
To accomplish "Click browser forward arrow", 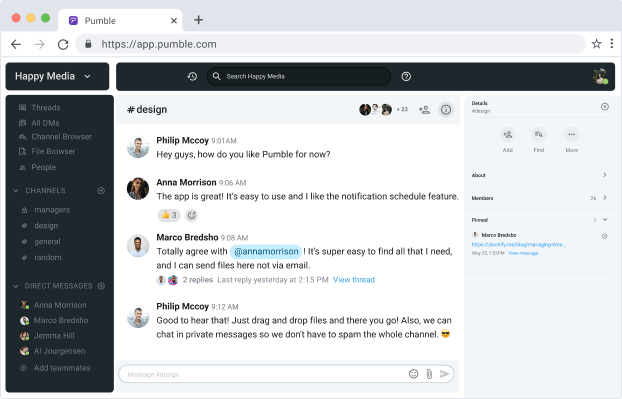I will point(39,44).
